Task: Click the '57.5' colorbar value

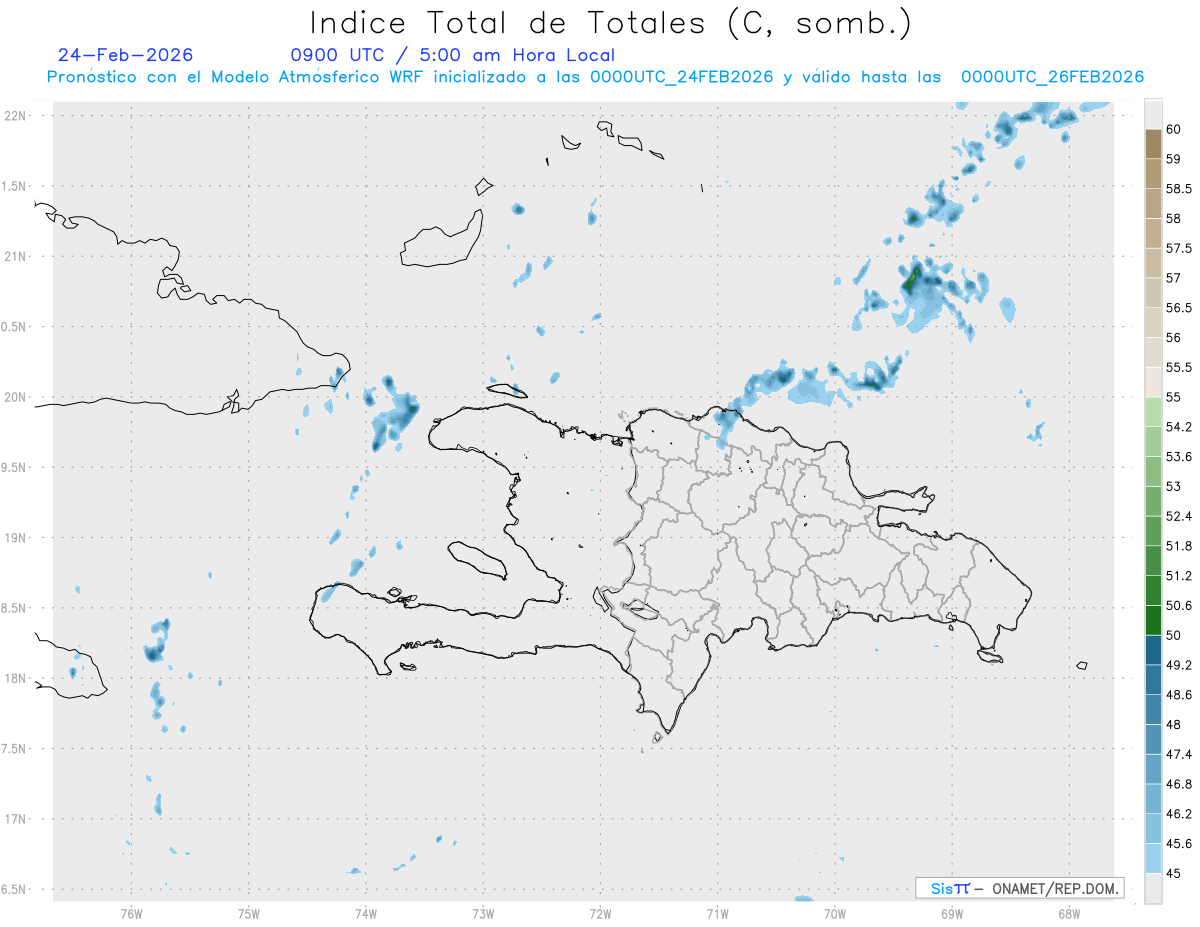Action: pos(1179,248)
